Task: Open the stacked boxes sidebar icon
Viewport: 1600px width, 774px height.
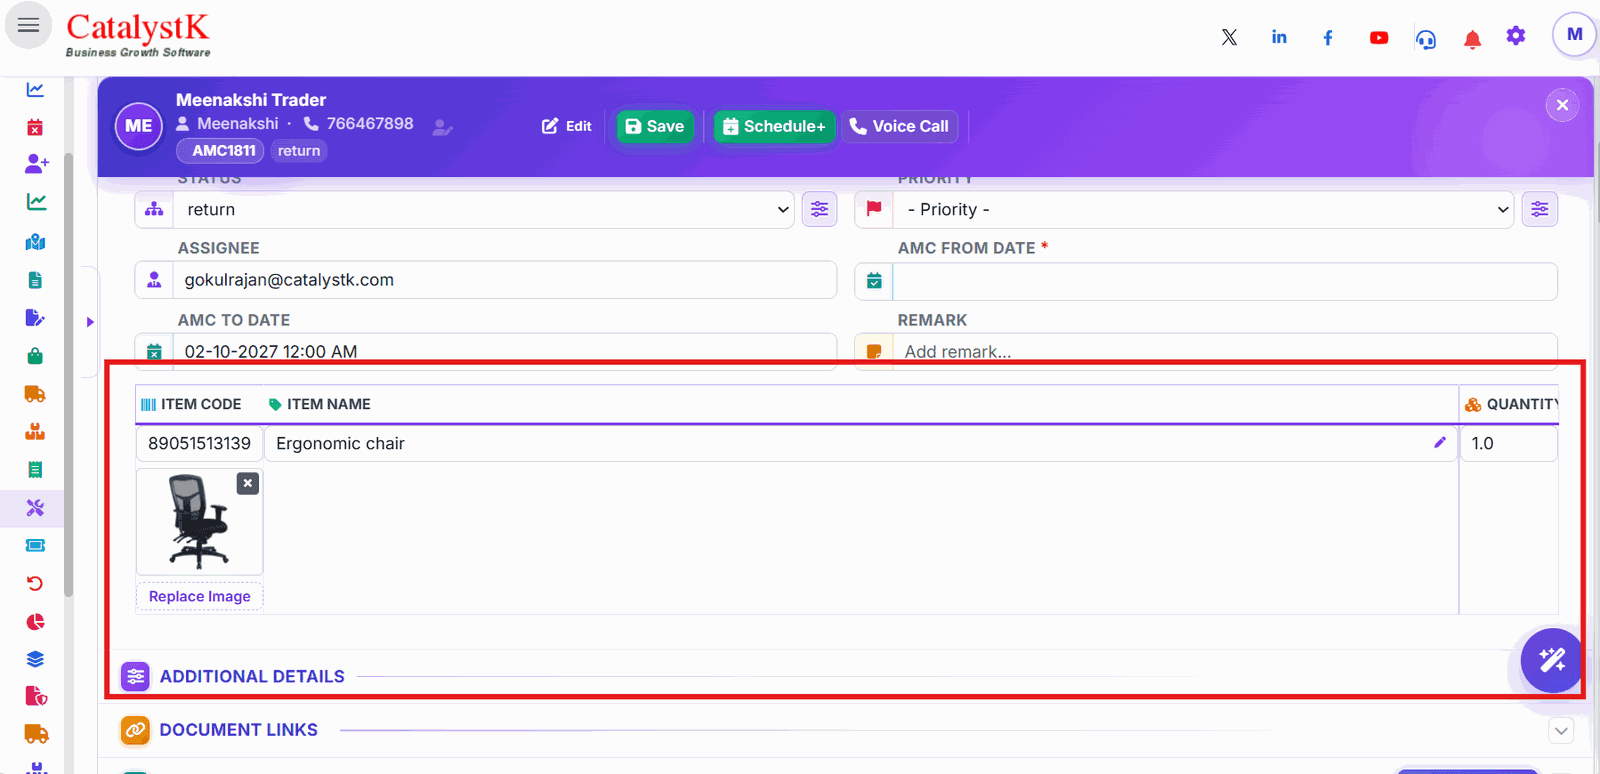Action: click(x=35, y=432)
